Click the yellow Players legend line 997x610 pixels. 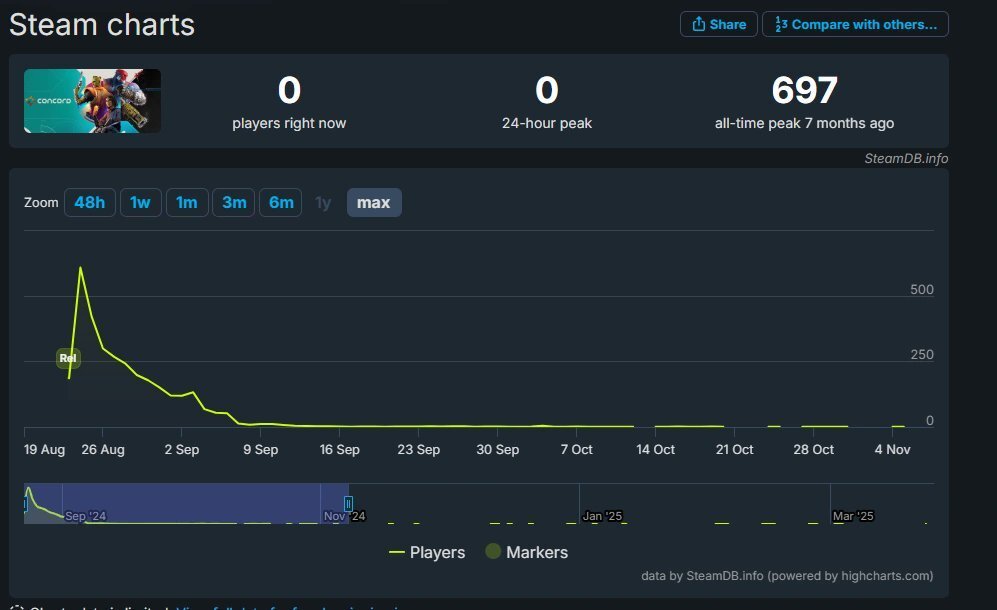click(397, 552)
